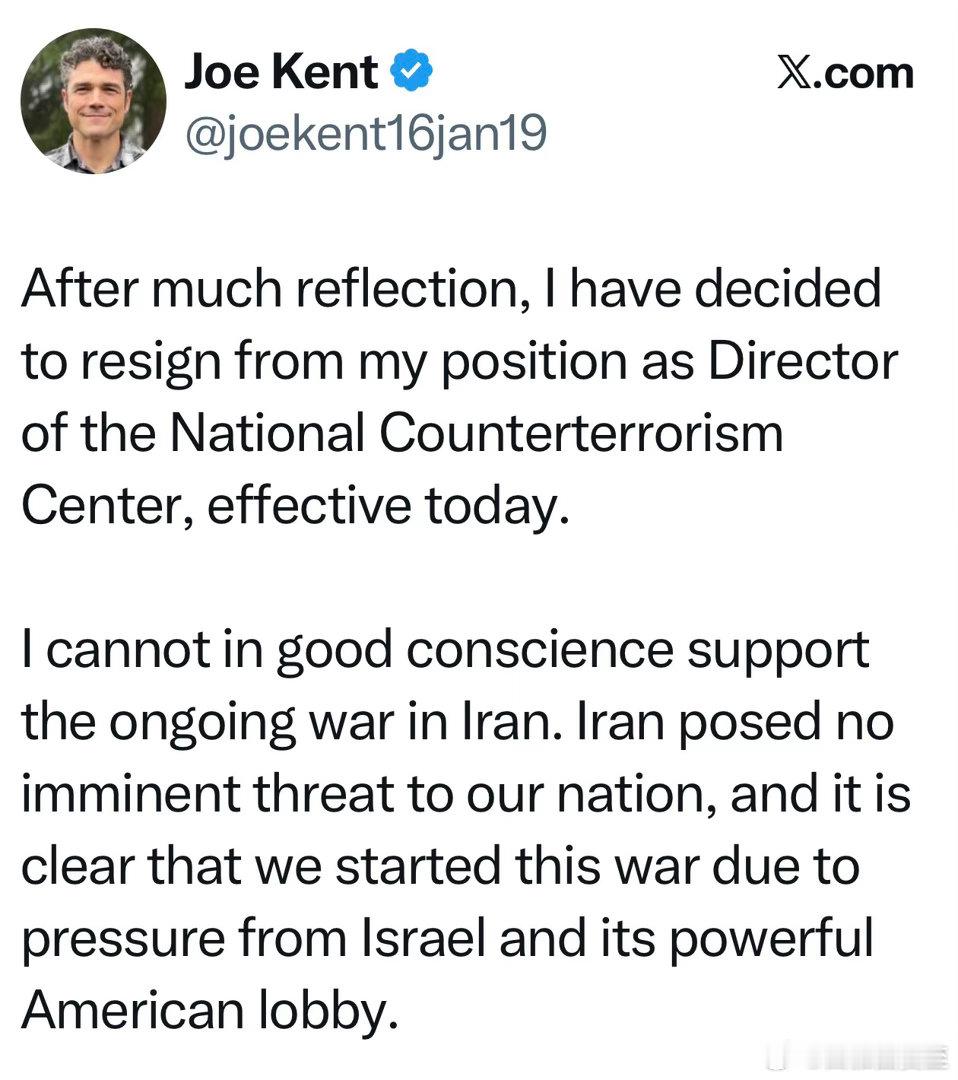Click the @joekent16jan19 handle
This screenshot has width=958, height=1080.
pyautogui.click(x=364, y=133)
